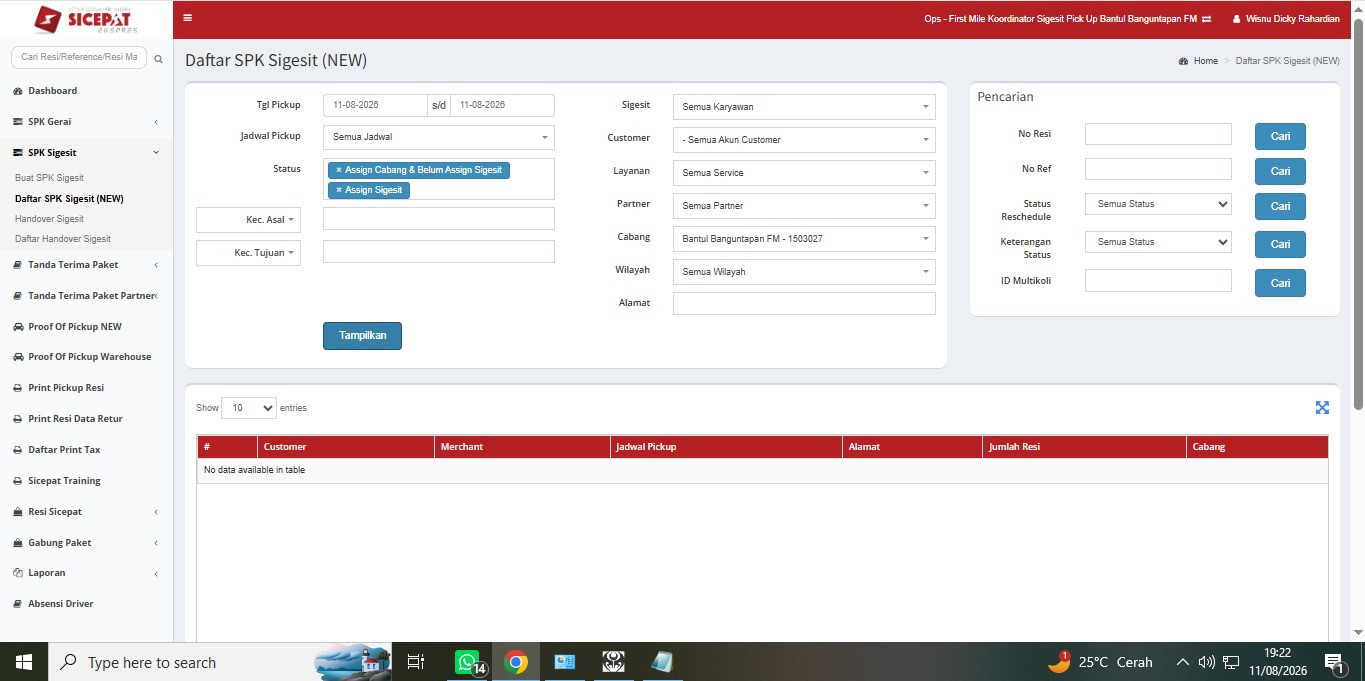Open the Jadwal Pickup dropdown

[438, 137]
